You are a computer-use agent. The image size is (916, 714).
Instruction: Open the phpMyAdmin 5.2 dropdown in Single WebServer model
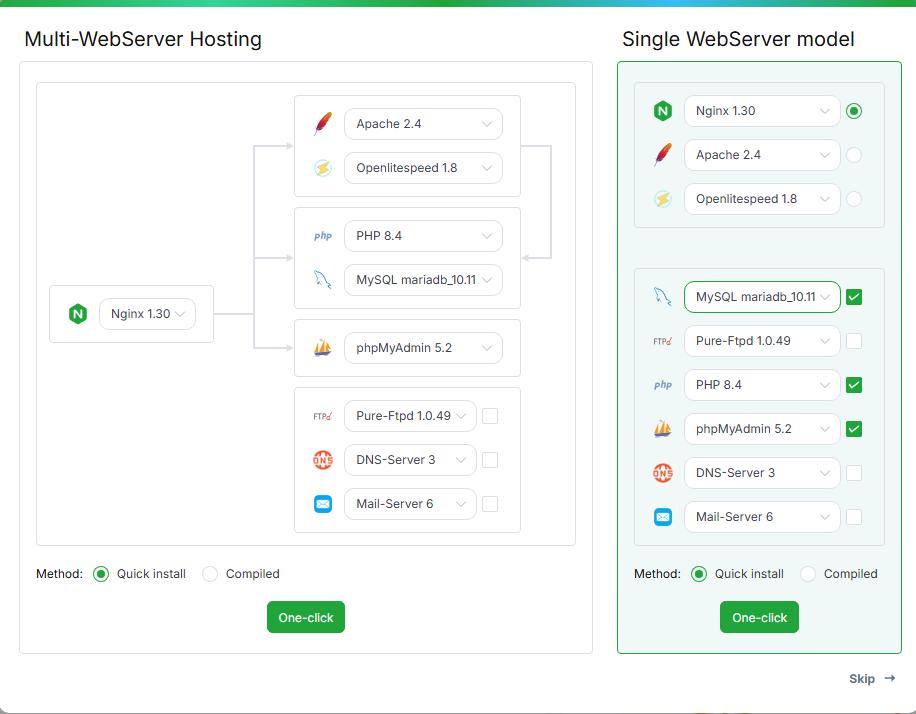click(762, 429)
